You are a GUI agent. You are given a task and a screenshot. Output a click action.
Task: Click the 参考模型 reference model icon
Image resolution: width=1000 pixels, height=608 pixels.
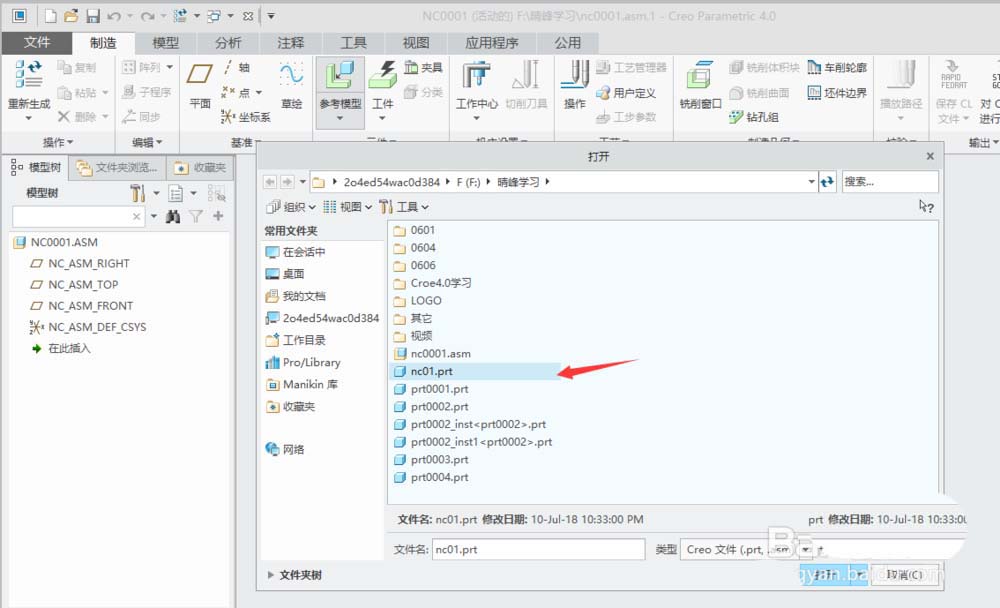point(340,75)
